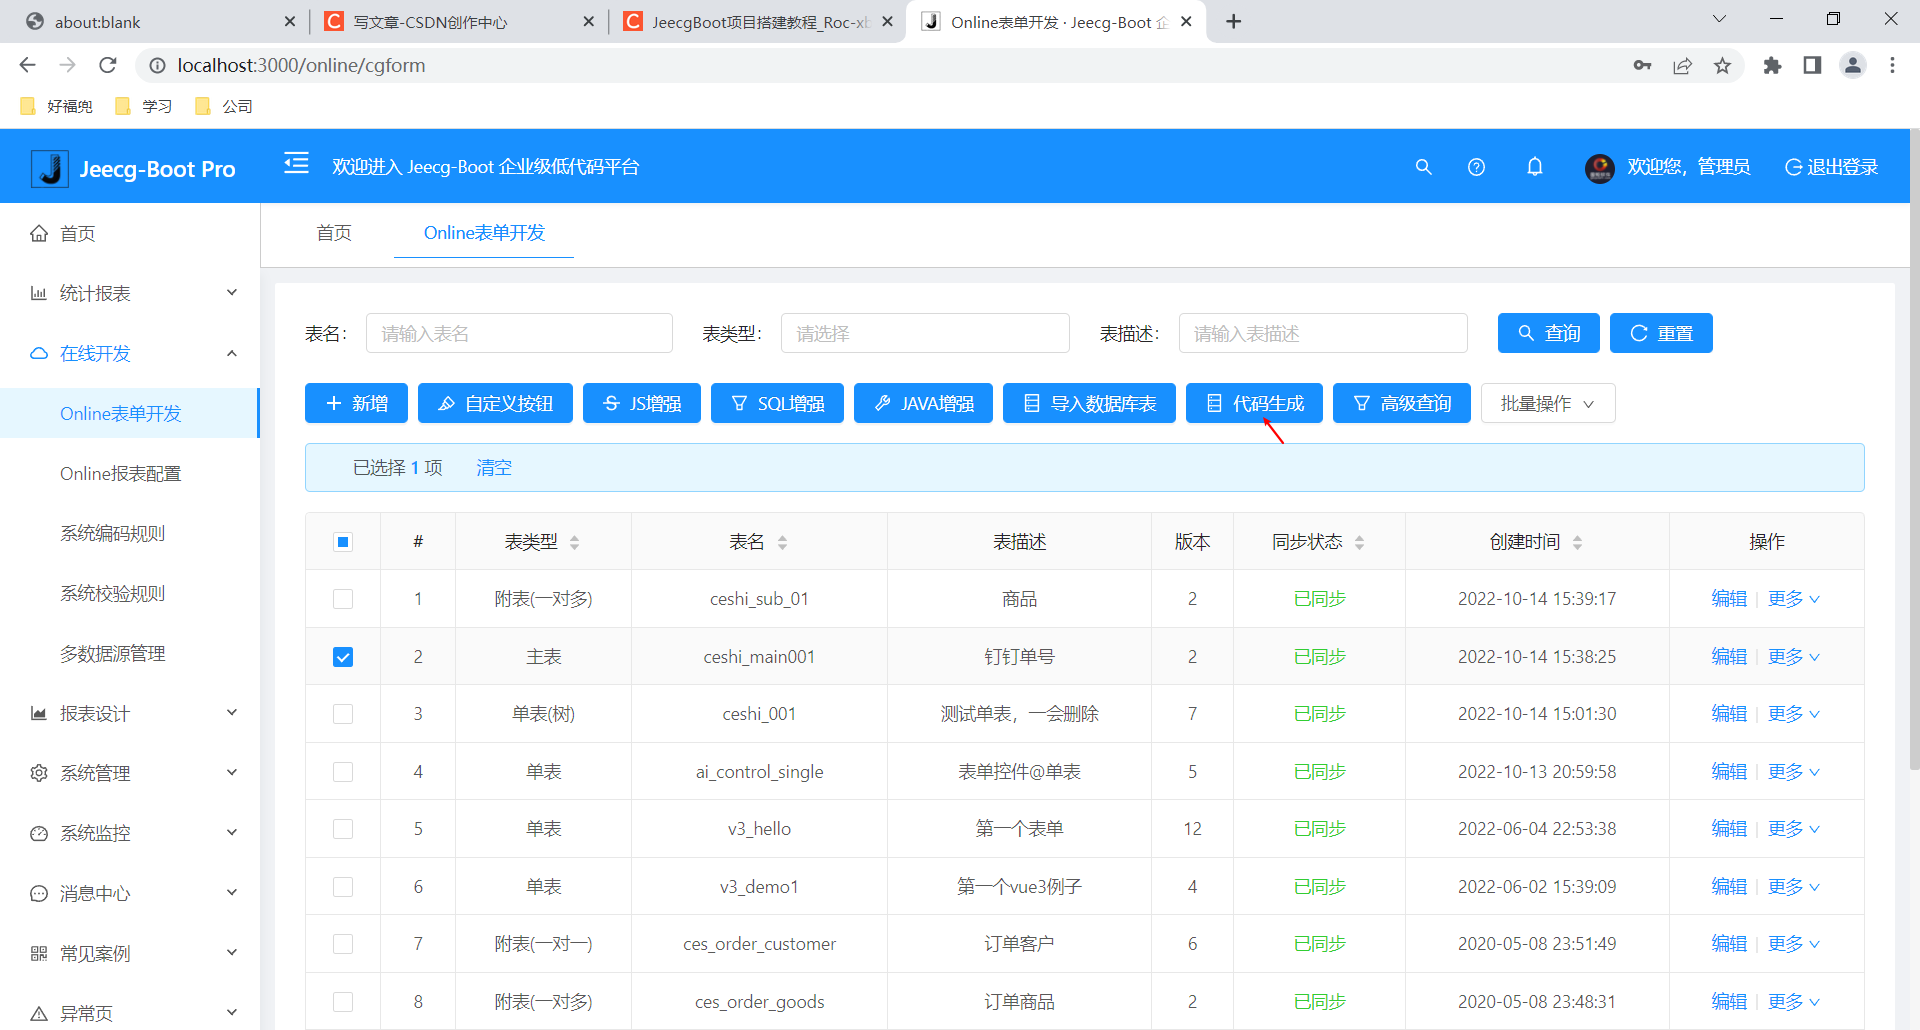The width and height of the screenshot is (1920, 1030).
Task: Collapse the 在线开发 sidebar menu
Action: click(x=130, y=353)
